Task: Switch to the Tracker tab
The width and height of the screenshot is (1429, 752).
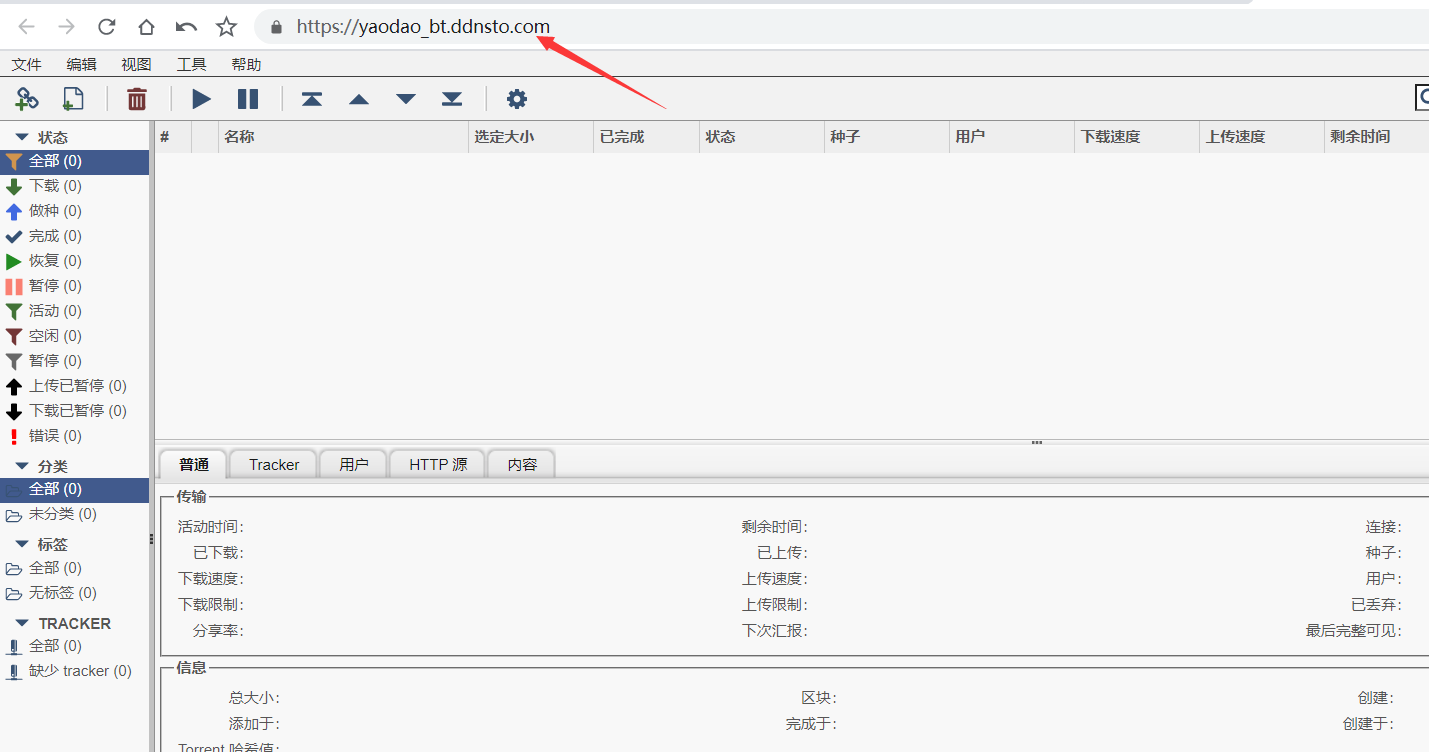Action: pyautogui.click(x=274, y=464)
